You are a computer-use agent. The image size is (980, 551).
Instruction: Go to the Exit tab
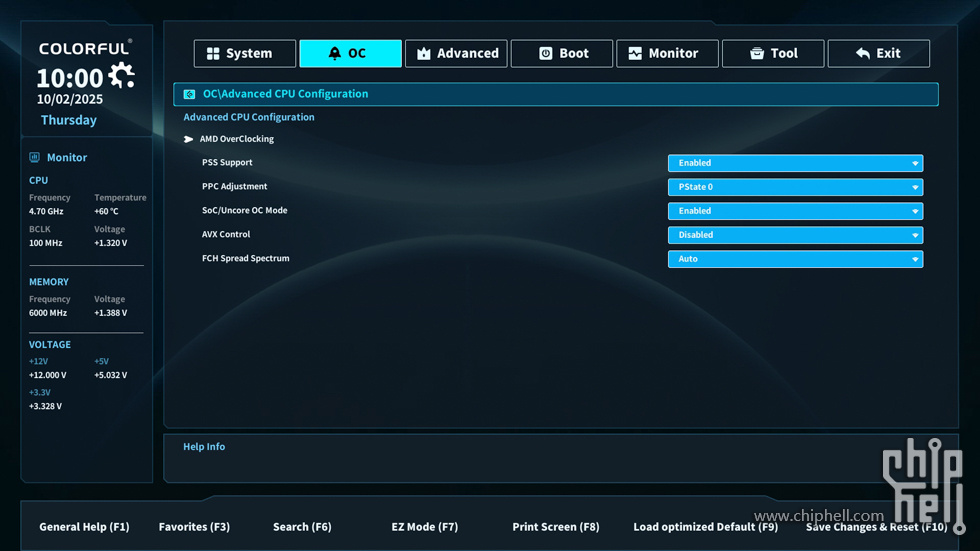[878, 53]
